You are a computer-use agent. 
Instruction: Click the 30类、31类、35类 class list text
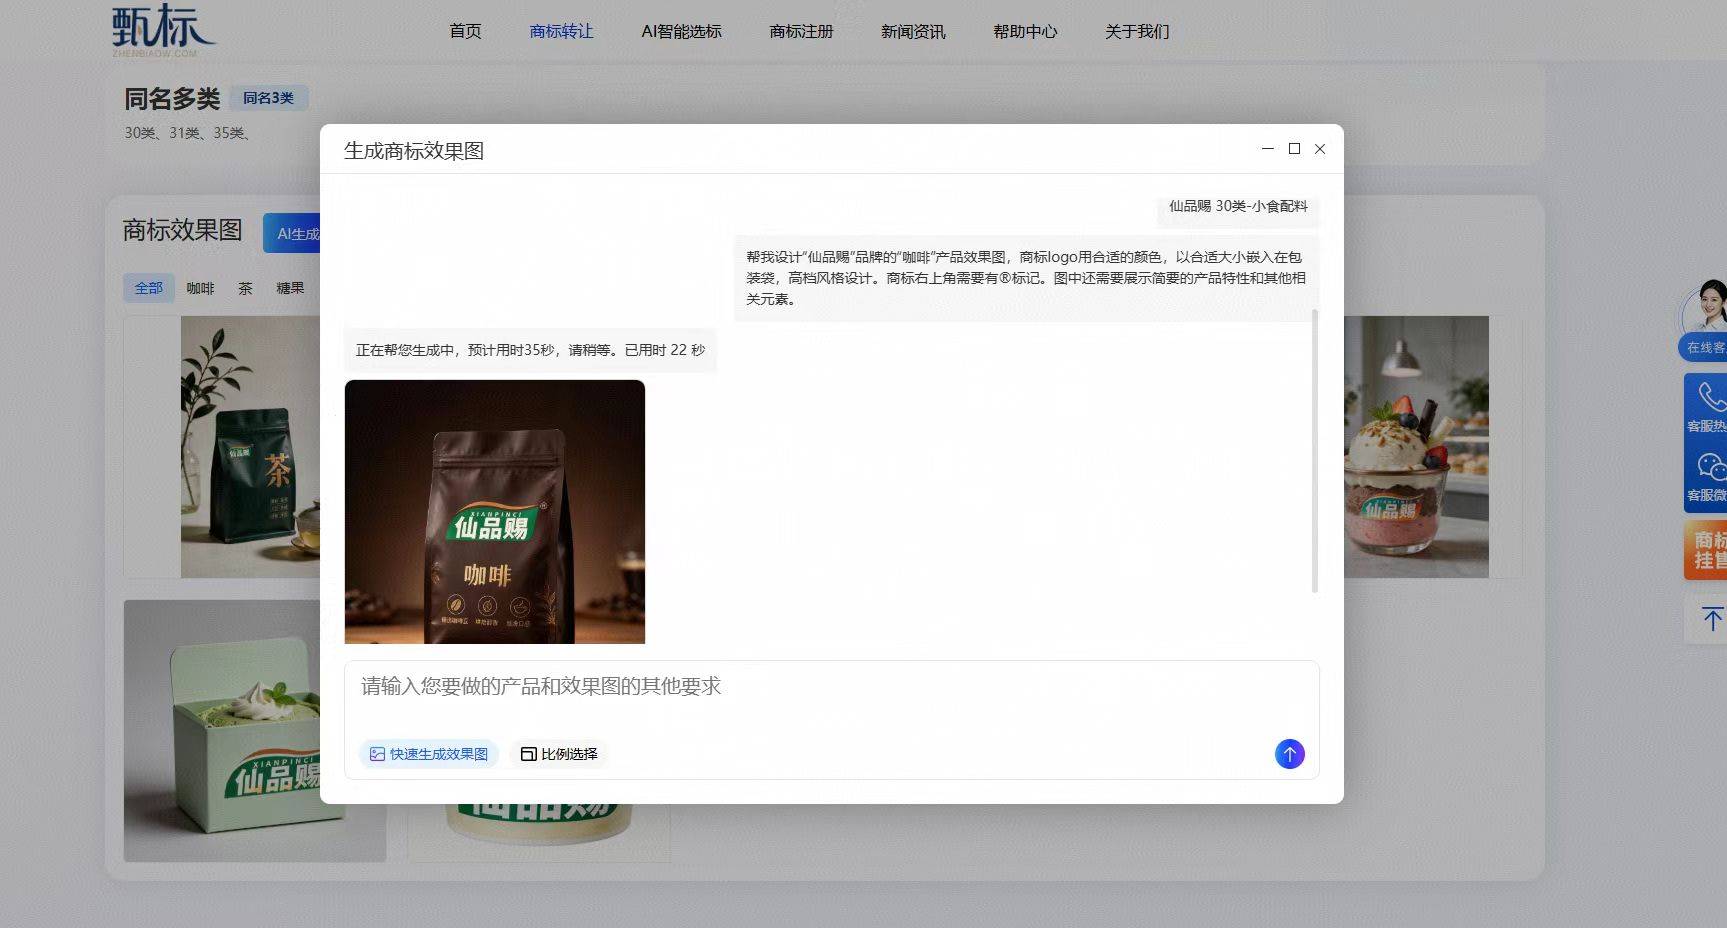pos(187,133)
